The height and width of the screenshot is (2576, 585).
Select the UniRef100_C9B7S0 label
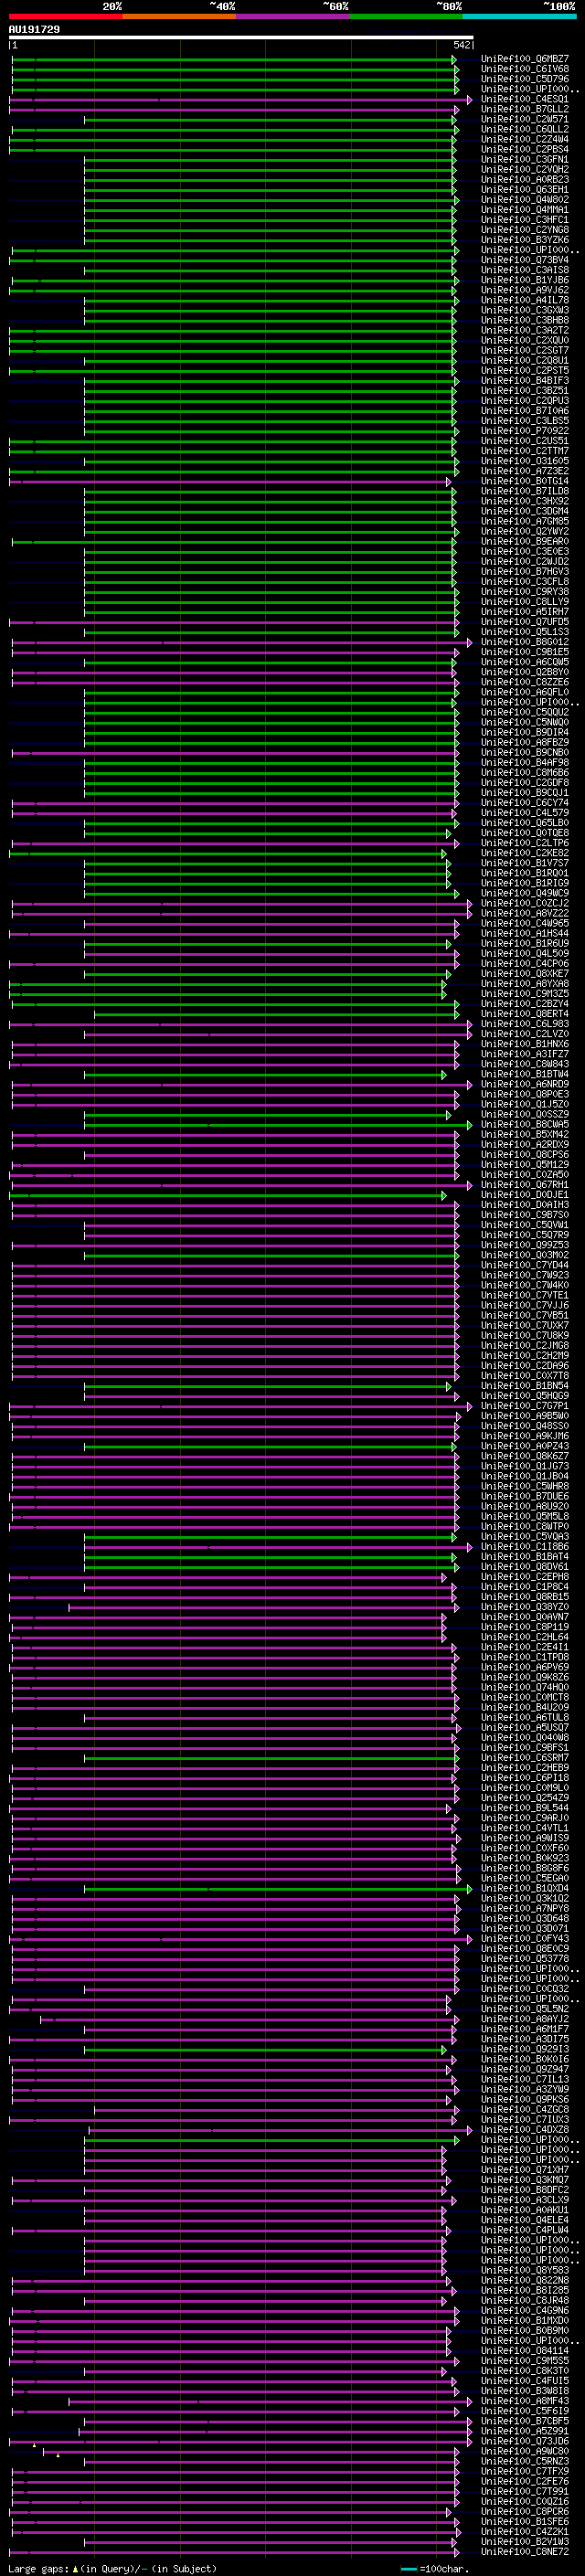(x=525, y=1216)
